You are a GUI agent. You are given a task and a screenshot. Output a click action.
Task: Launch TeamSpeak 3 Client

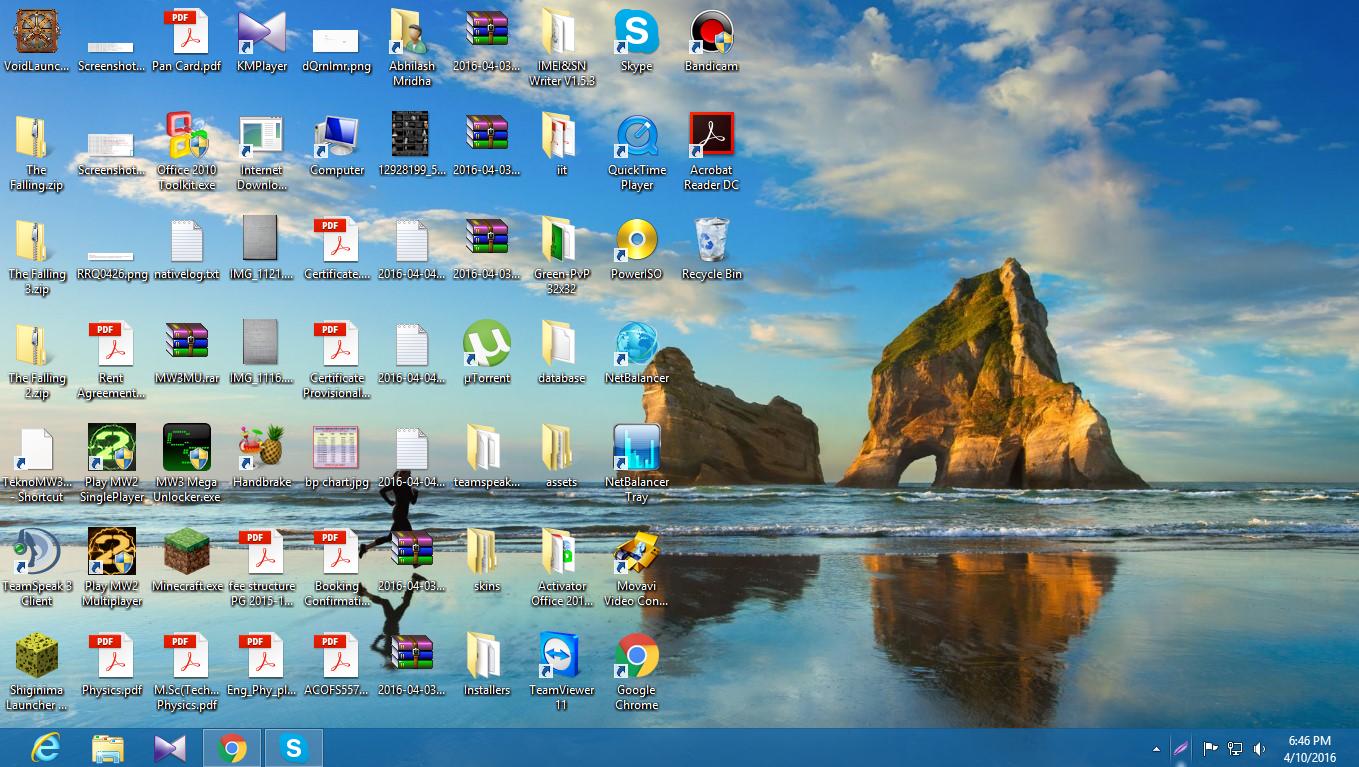click(x=37, y=568)
